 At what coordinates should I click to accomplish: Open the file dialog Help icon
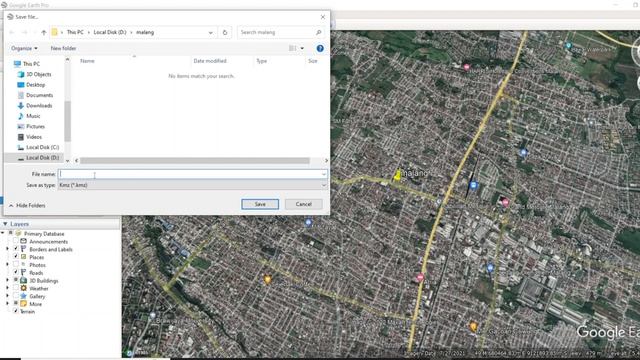click(x=320, y=48)
